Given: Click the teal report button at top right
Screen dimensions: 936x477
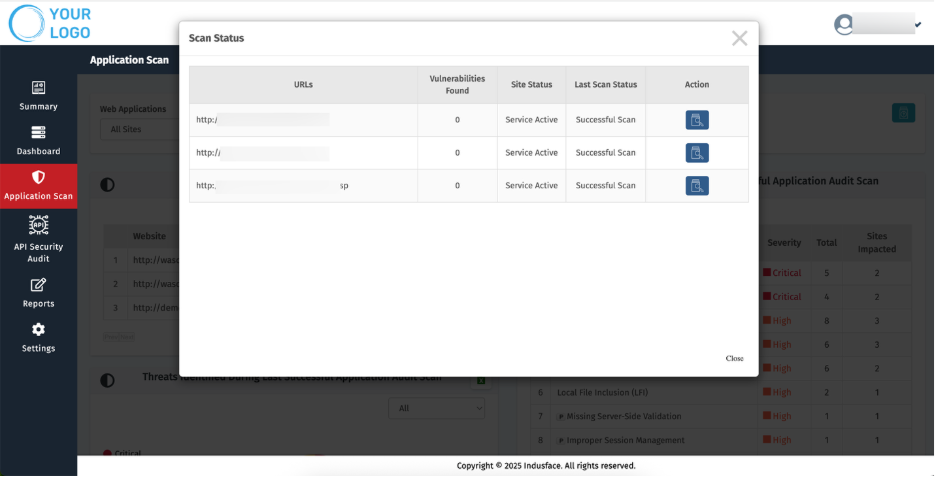Looking at the screenshot, I should [x=903, y=113].
